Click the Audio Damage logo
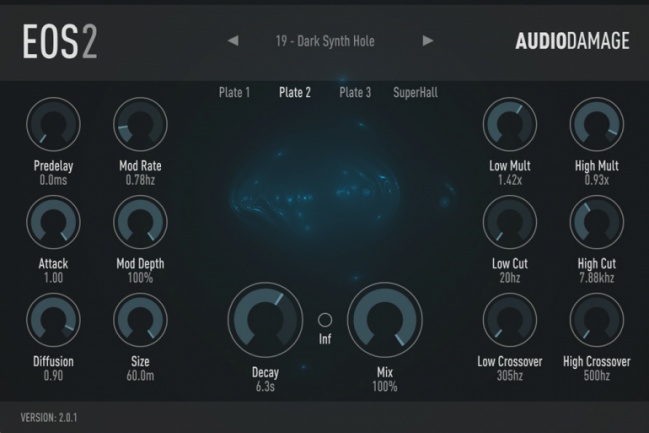This screenshot has width=649, height=433. coord(572,41)
